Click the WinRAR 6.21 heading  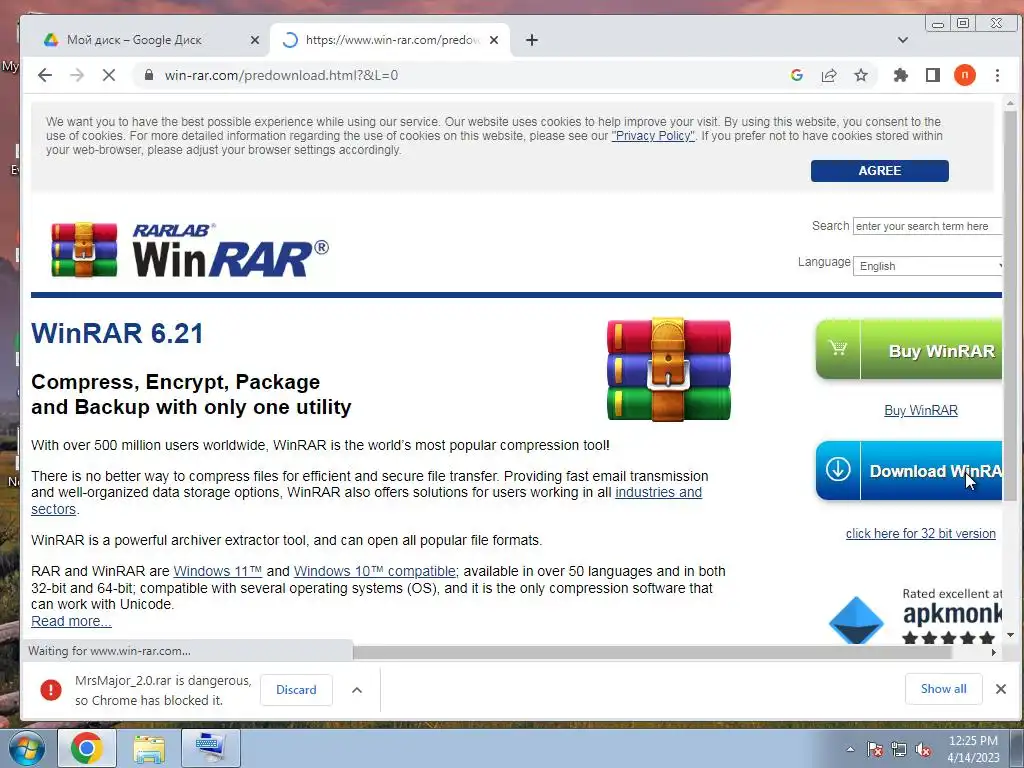[118, 333]
